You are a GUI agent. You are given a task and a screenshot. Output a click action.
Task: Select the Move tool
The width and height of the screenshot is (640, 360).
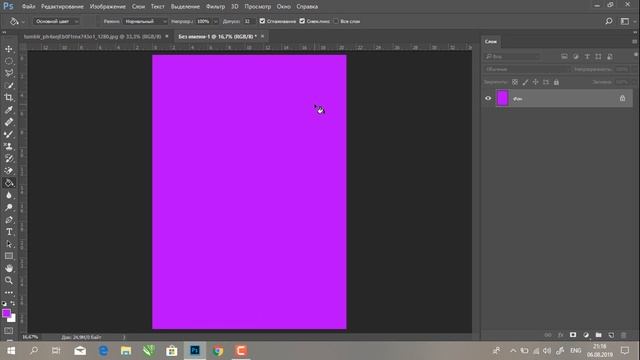pyautogui.click(x=9, y=49)
